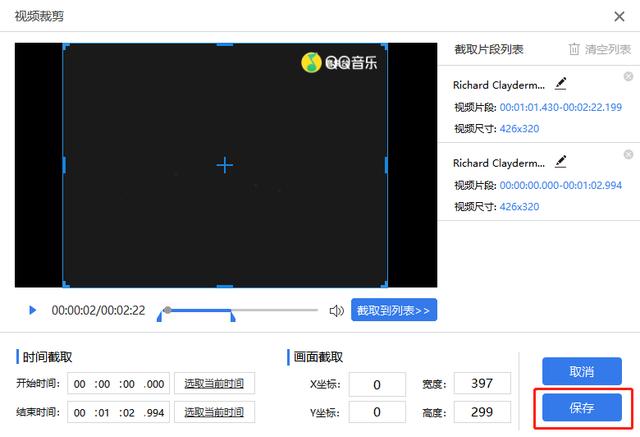The height and width of the screenshot is (437, 640).
Task: Click the top-left crop corner handle
Action: pyautogui.click(x=65, y=45)
